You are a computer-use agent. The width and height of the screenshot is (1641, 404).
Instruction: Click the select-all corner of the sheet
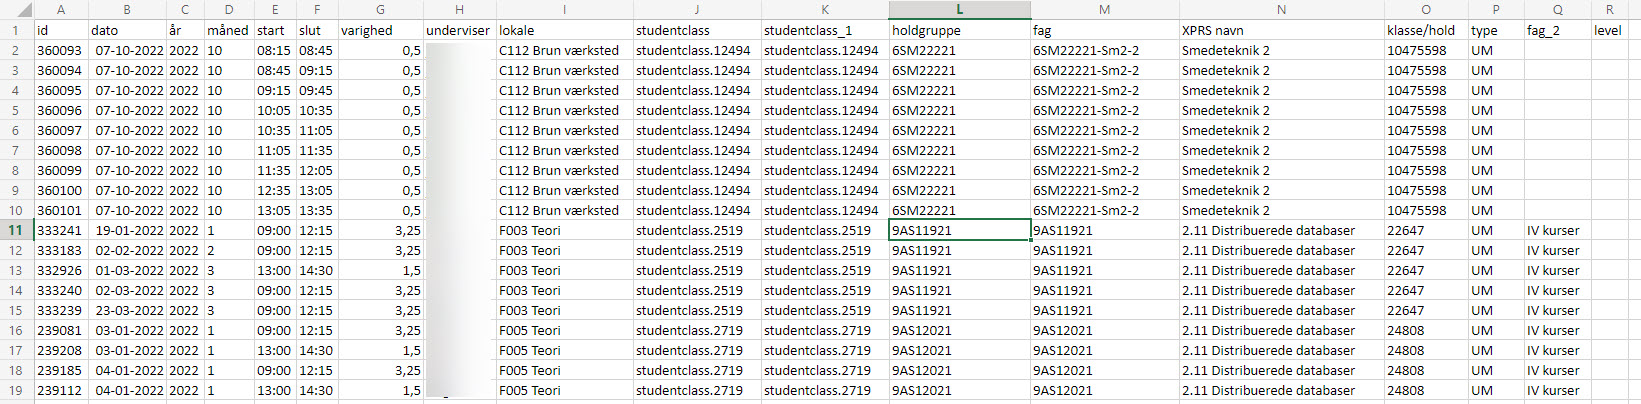[x=15, y=9]
